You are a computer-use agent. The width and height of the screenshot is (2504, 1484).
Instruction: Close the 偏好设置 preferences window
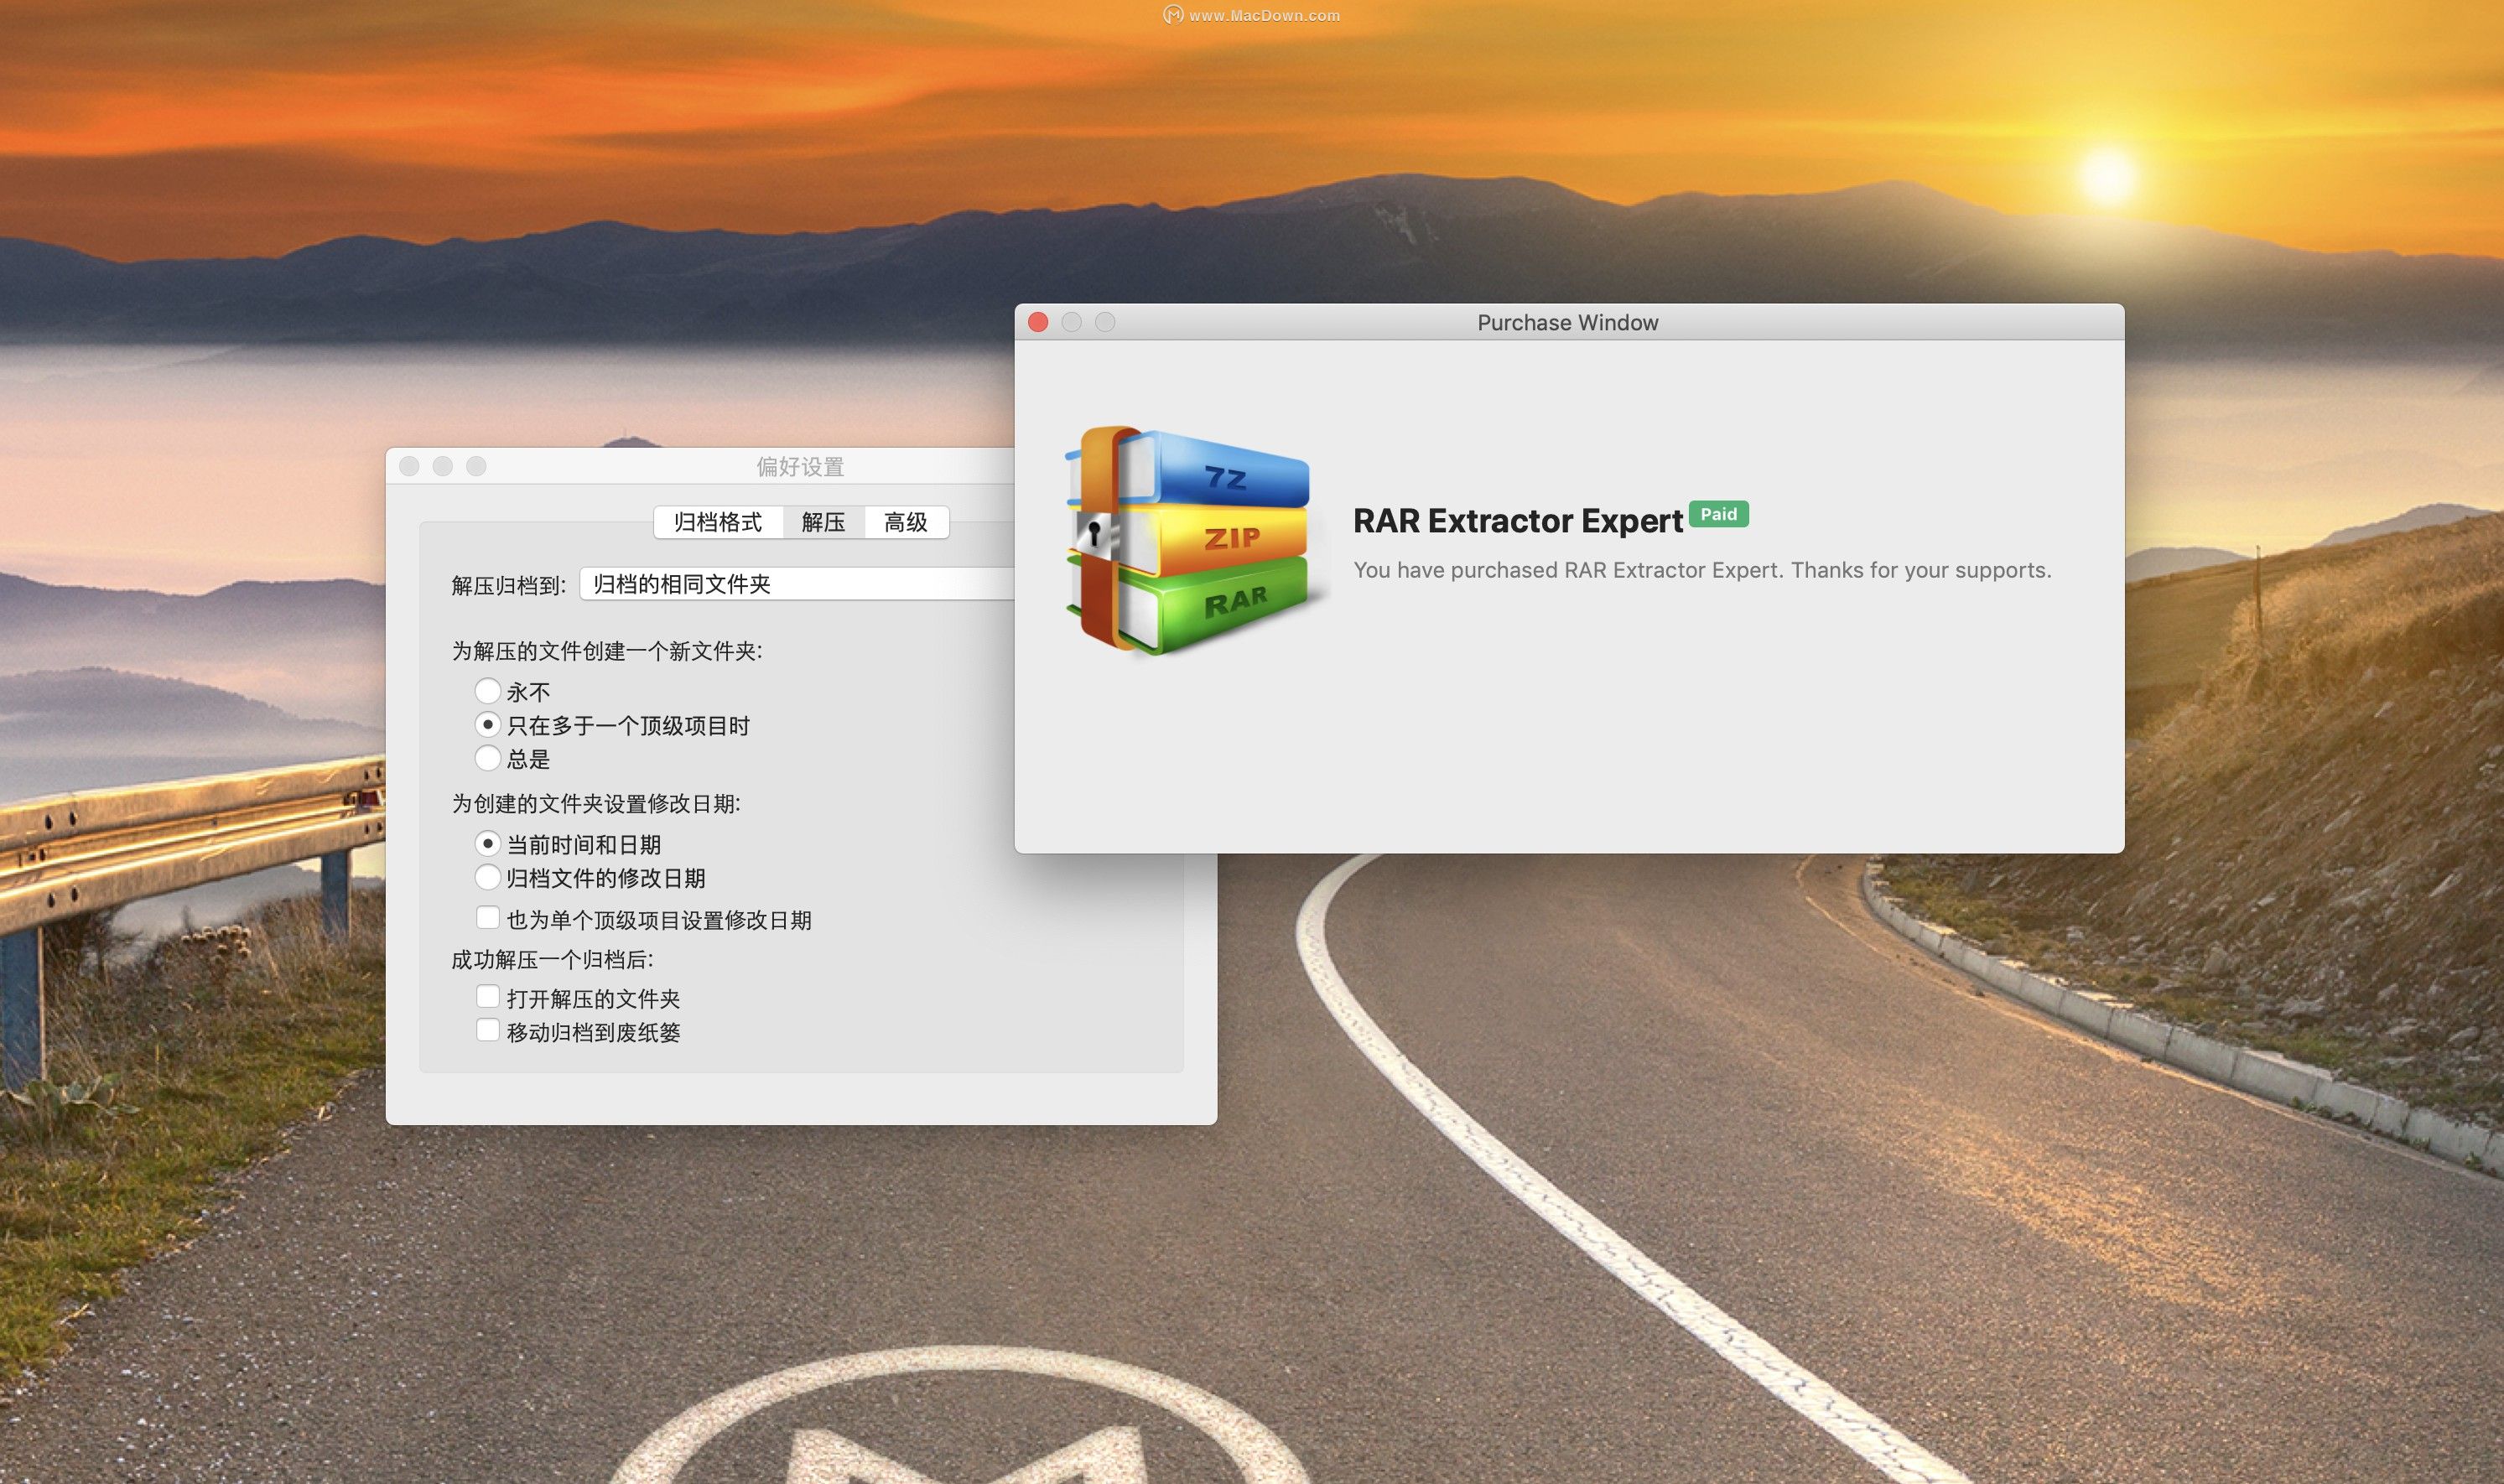click(409, 466)
